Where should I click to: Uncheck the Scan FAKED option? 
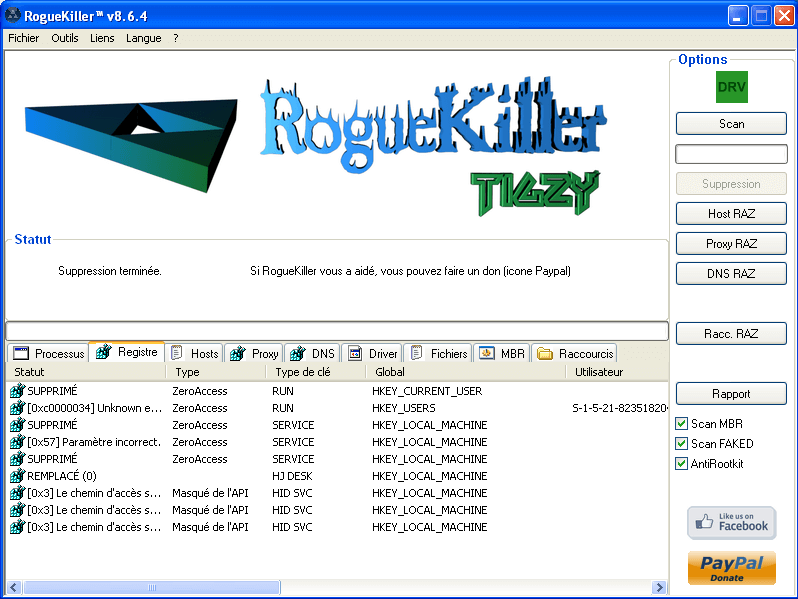[x=681, y=444]
